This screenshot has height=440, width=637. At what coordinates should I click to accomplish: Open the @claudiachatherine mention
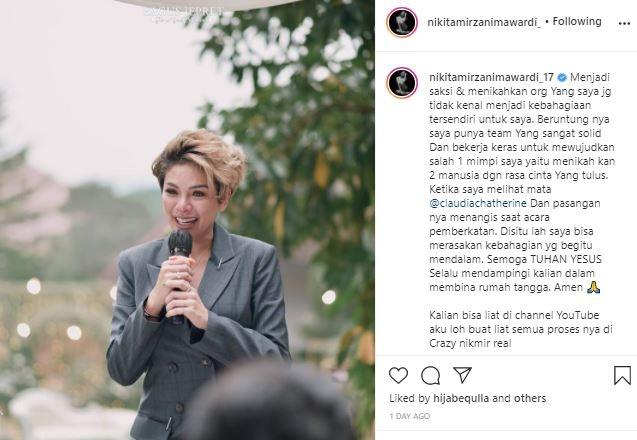478,203
